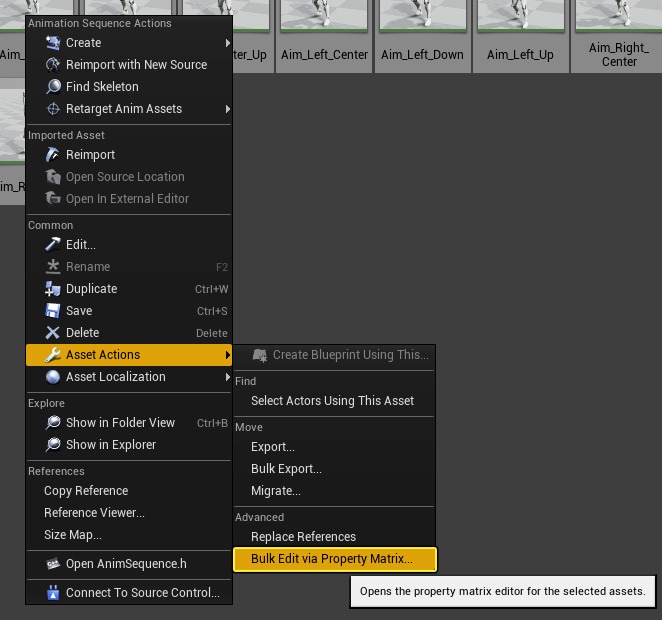
Task: Click the Open AnimSequence.h icon
Action: 54,565
